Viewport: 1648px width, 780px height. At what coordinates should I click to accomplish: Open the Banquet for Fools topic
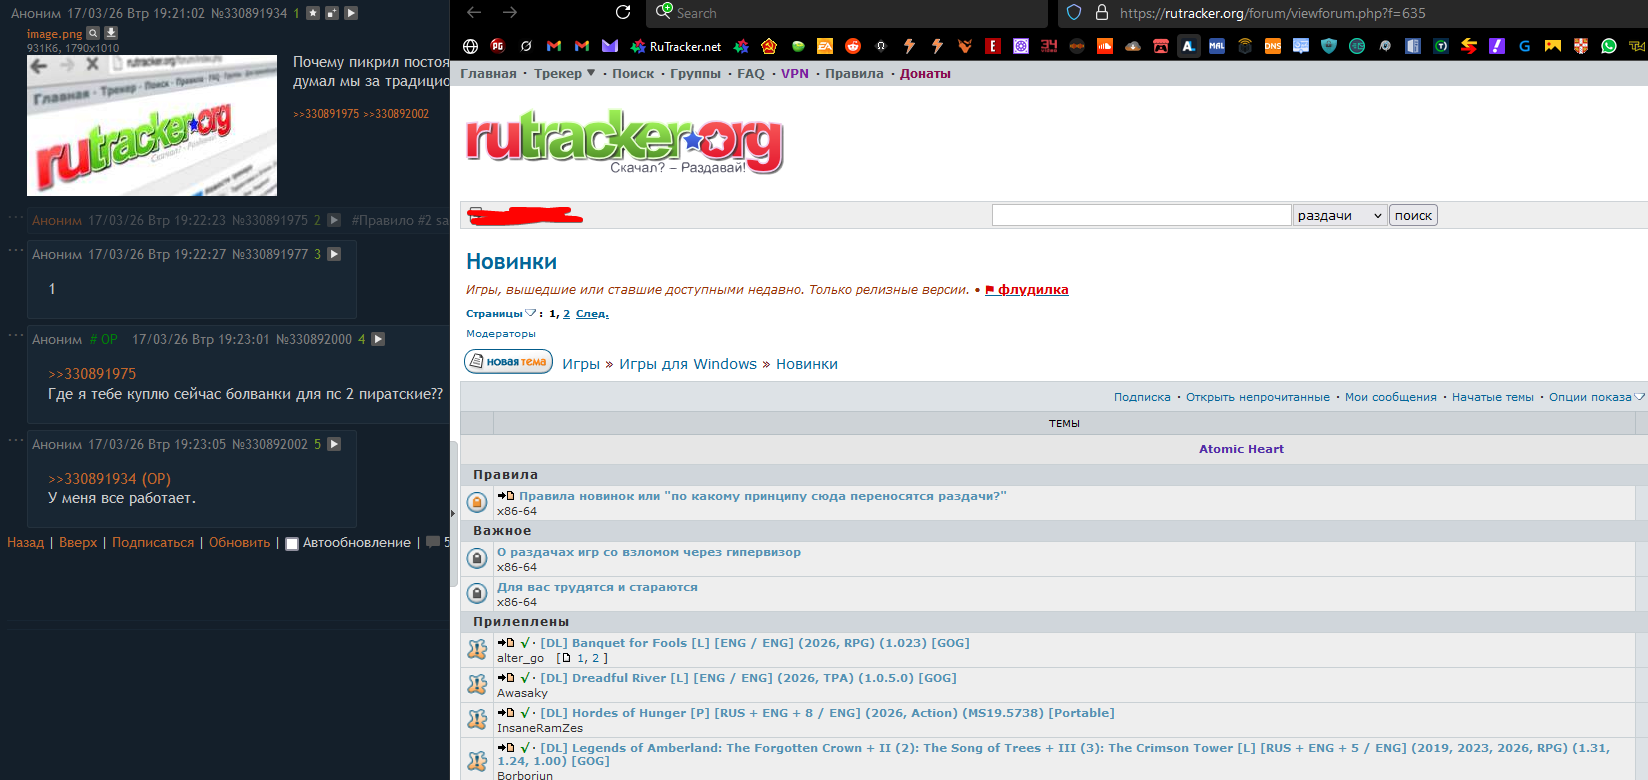coord(755,643)
